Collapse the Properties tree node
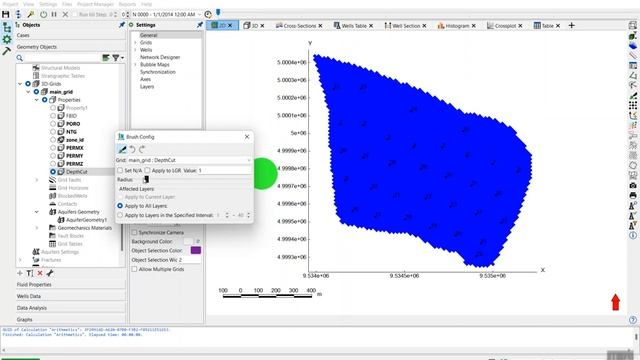Viewport: 640px width, 360px height. click(36, 100)
